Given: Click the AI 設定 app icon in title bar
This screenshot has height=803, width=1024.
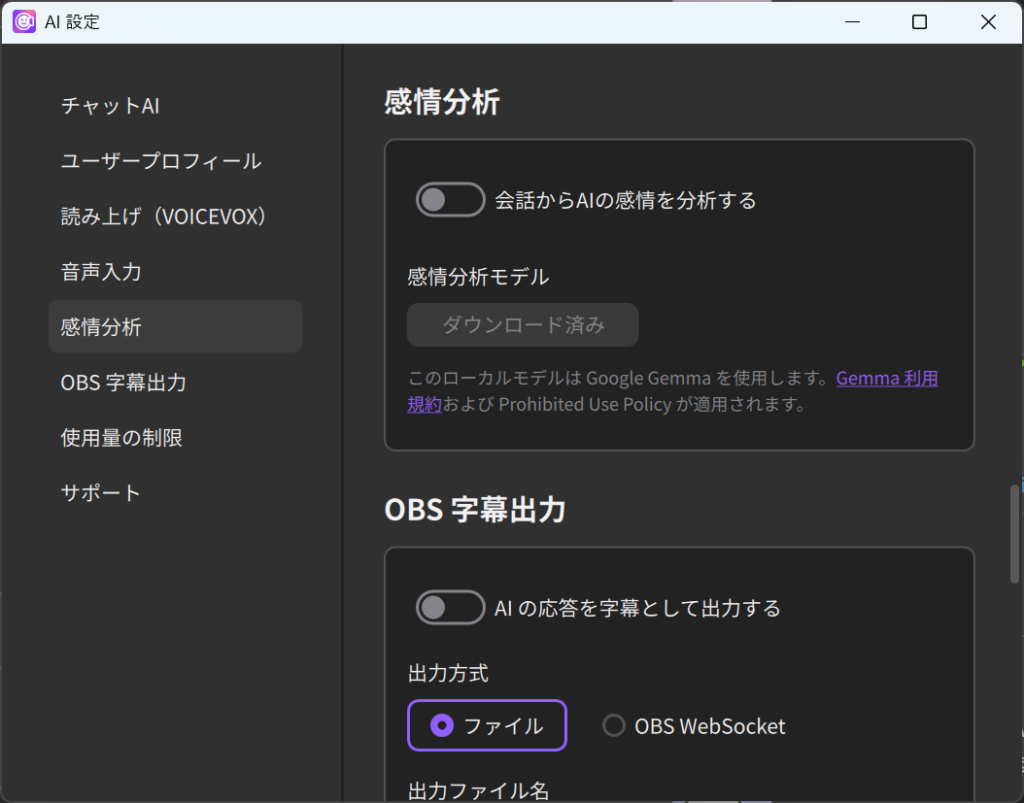Looking at the screenshot, I should point(24,22).
